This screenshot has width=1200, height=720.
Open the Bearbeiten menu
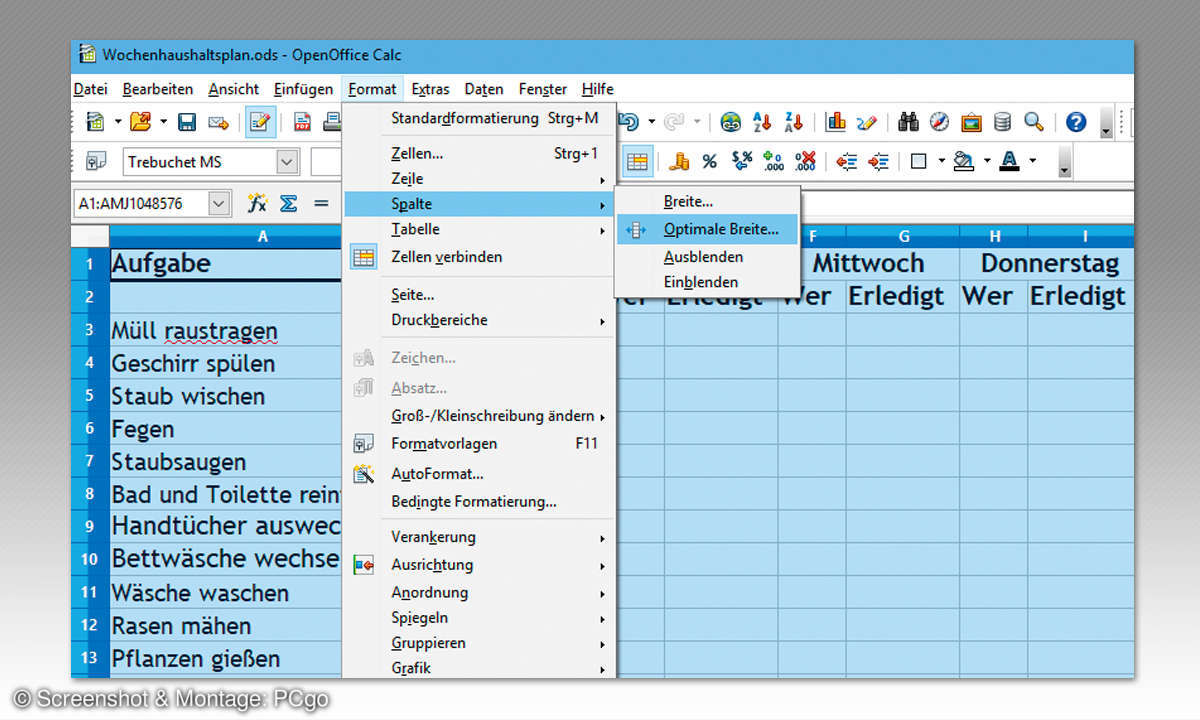click(158, 89)
